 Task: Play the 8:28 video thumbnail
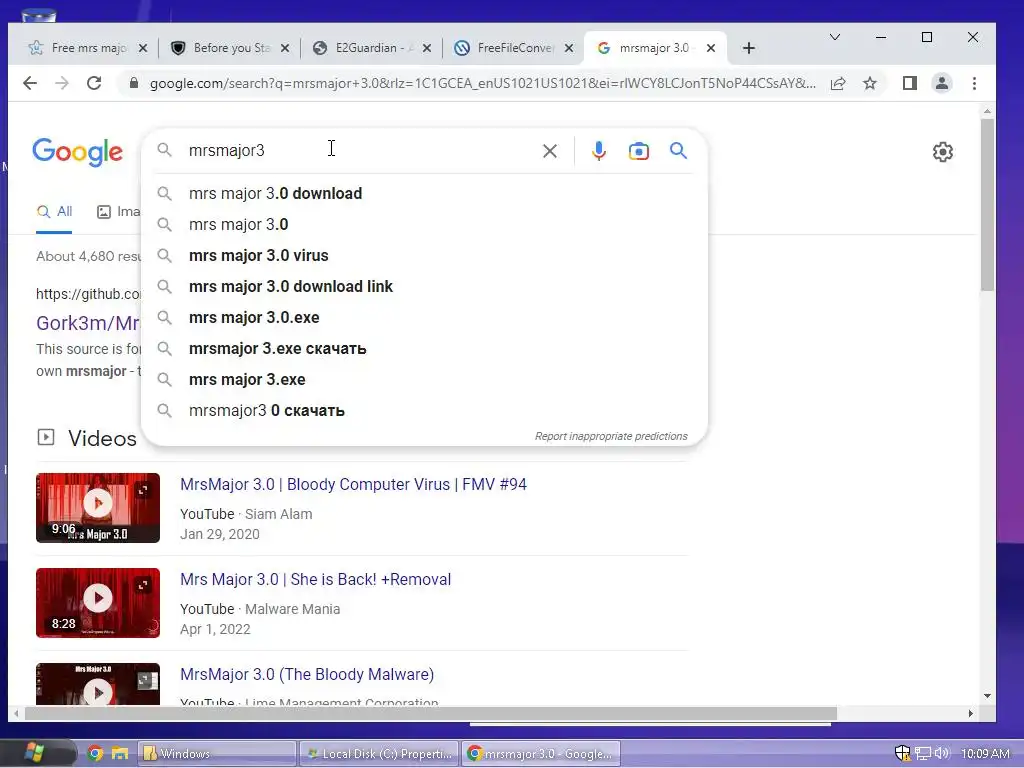pos(98,603)
